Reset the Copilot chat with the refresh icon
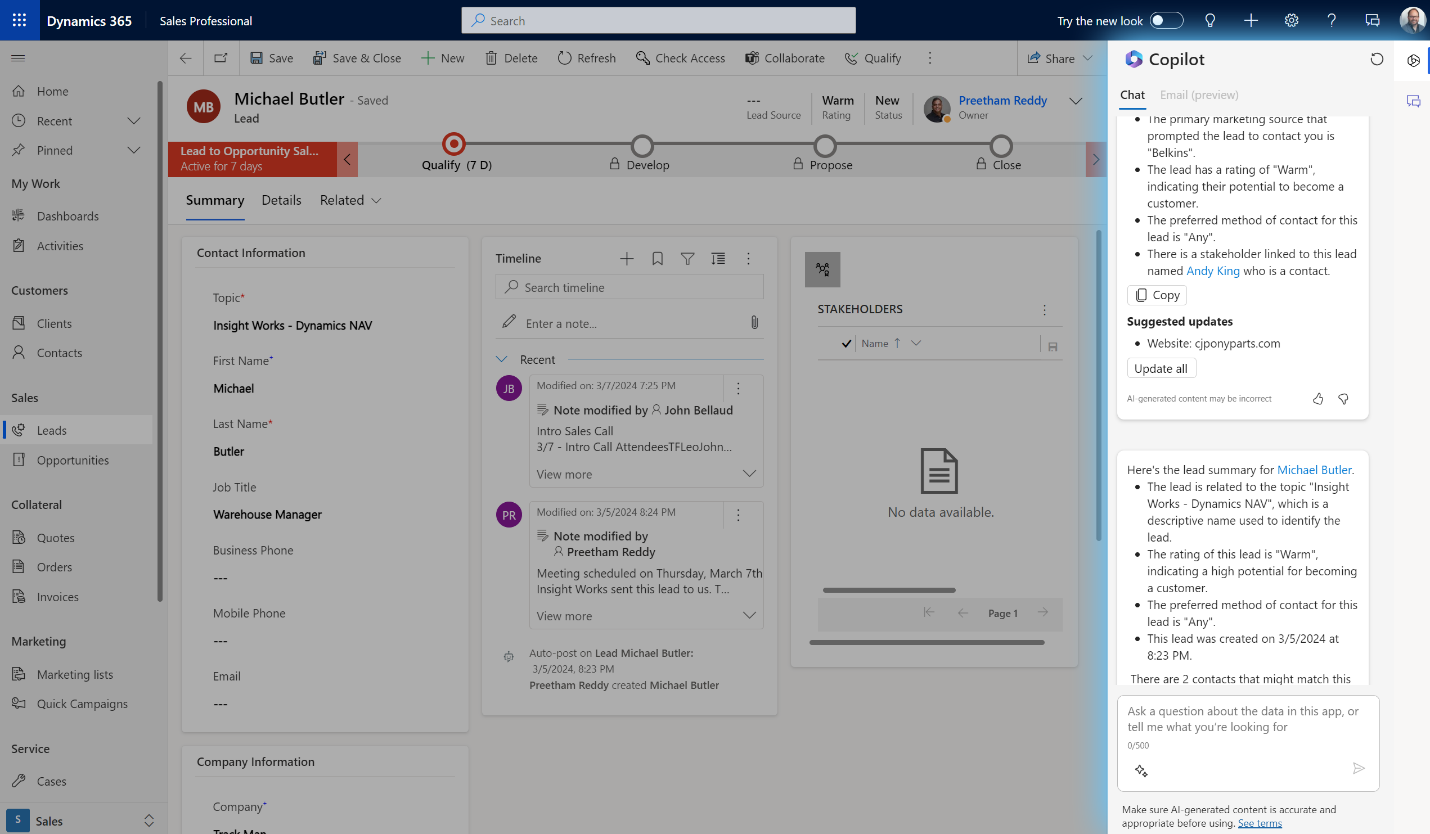Screen dimensions: 1430x834 pos(1377,60)
